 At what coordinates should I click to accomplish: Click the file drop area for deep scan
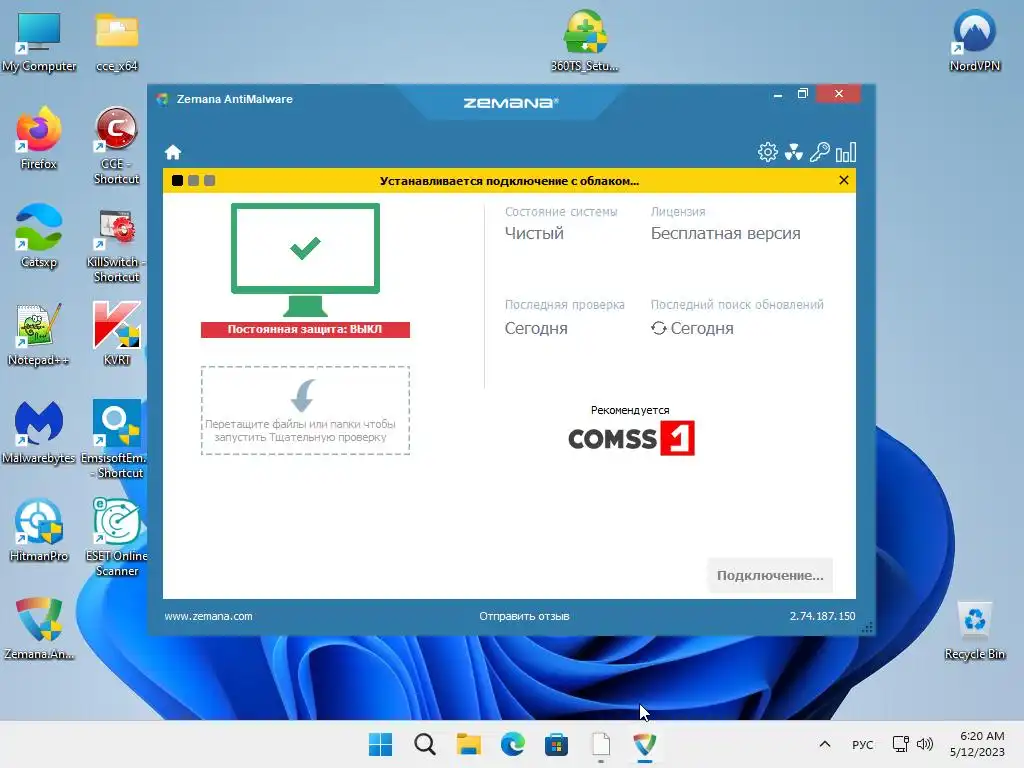coord(305,410)
